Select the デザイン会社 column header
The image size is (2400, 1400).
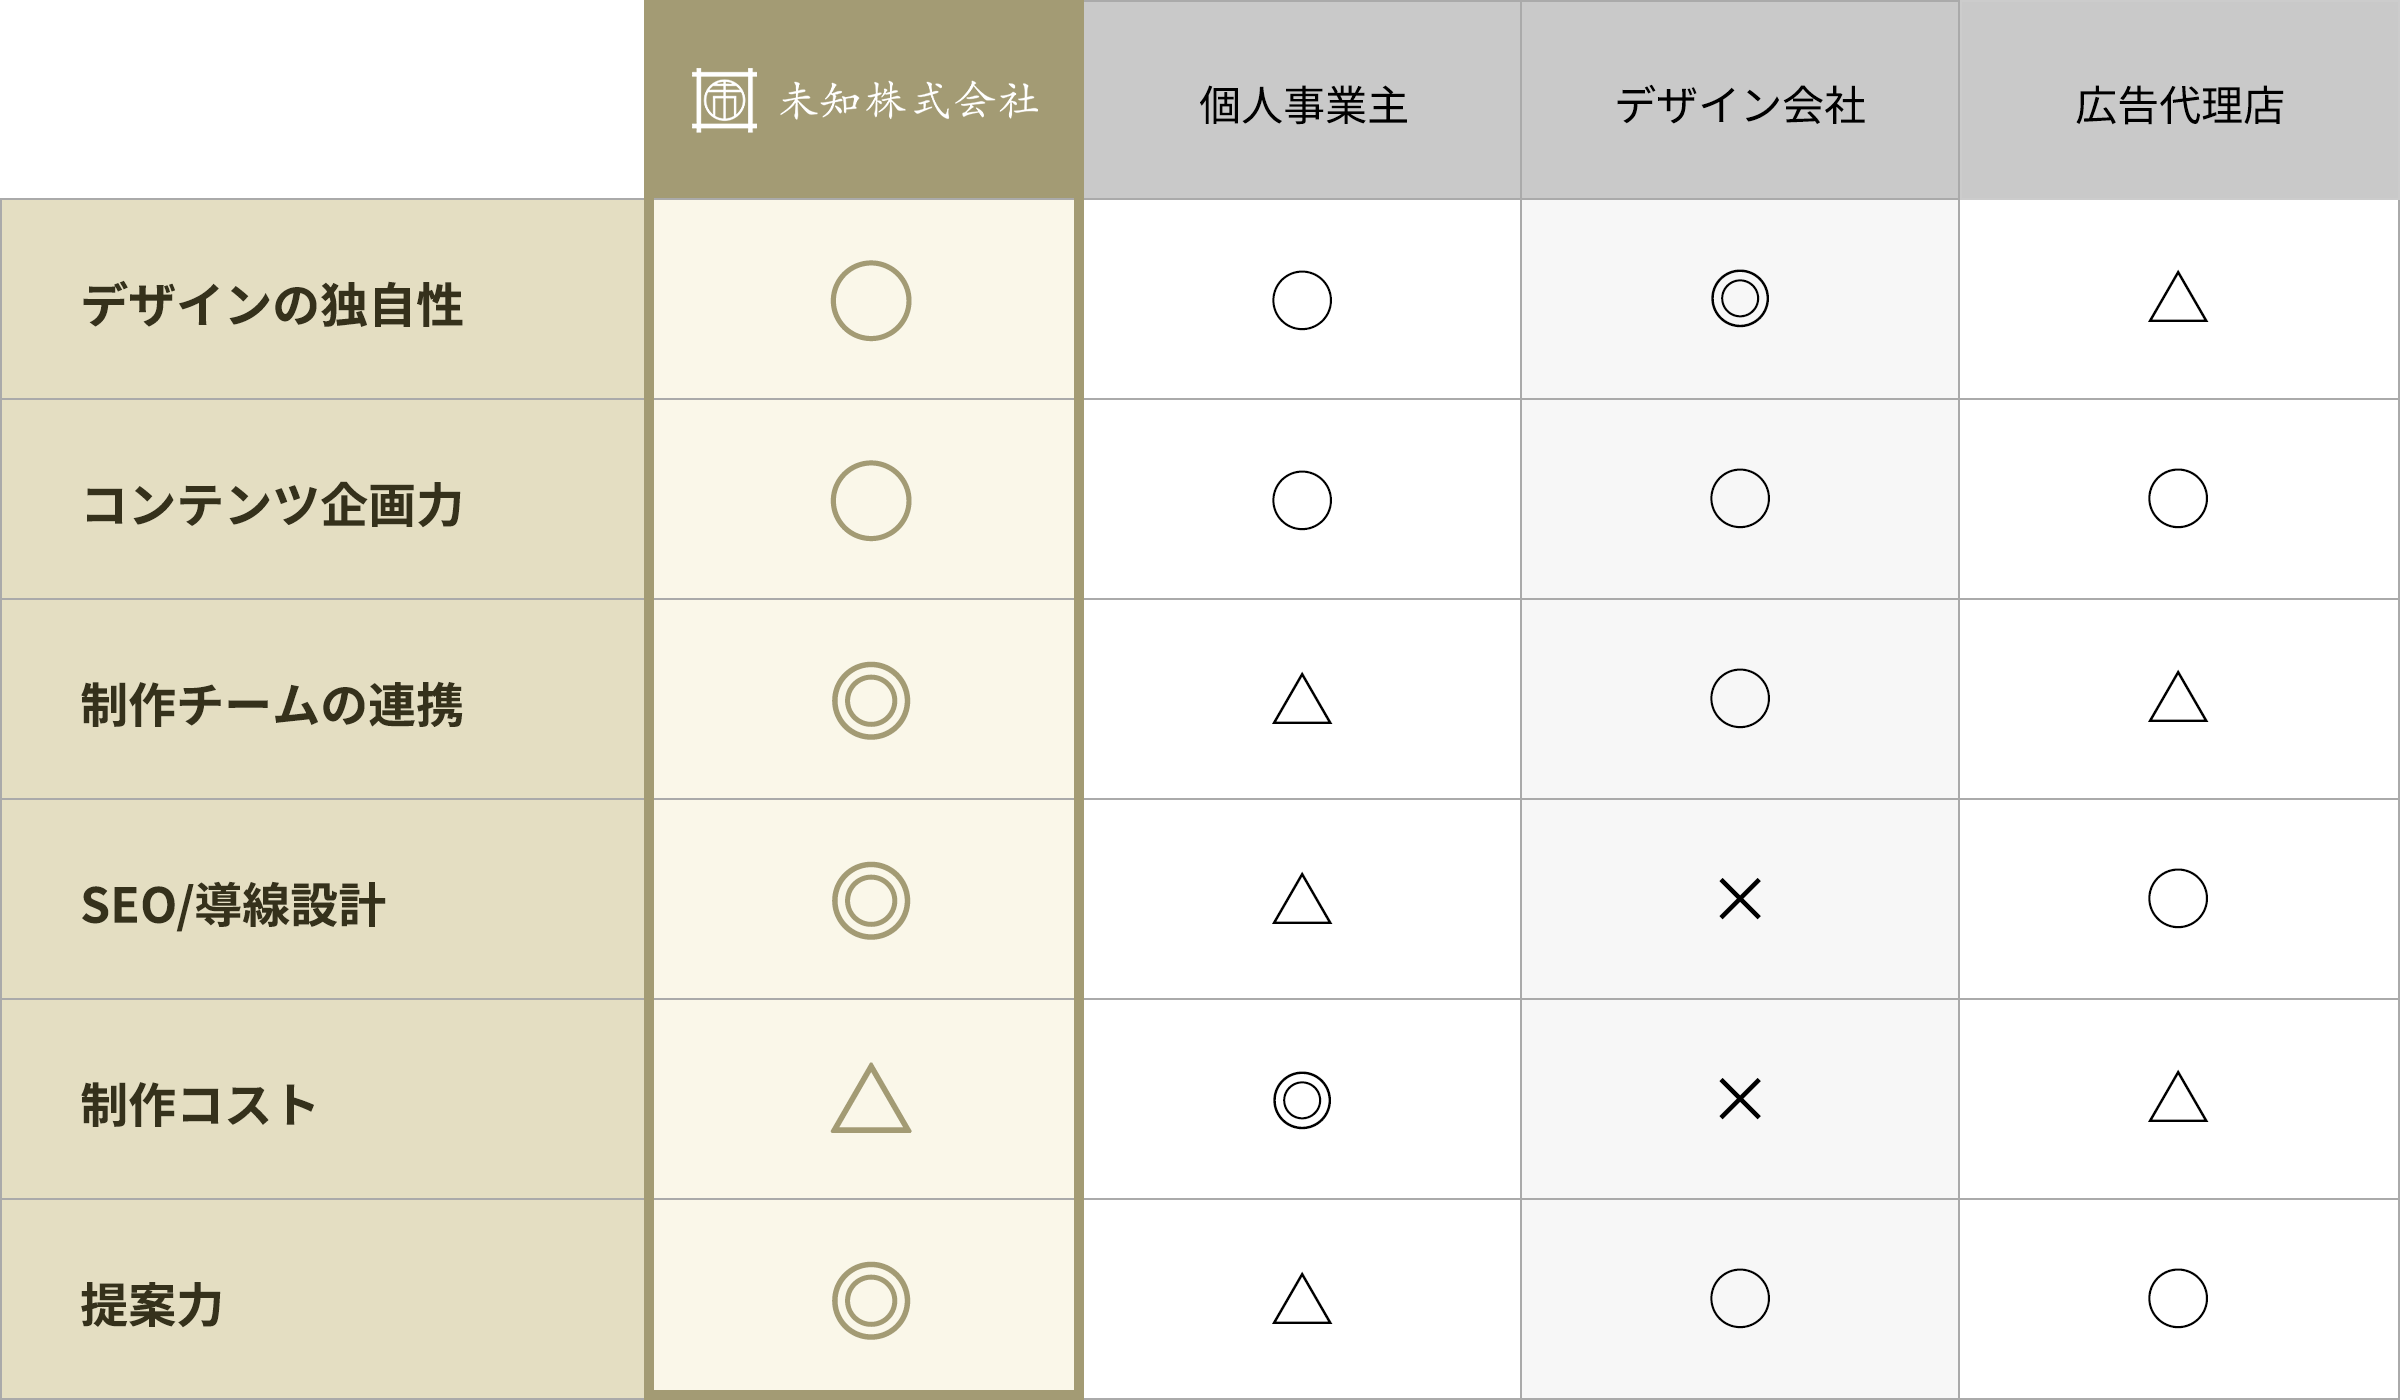[x=1740, y=105]
